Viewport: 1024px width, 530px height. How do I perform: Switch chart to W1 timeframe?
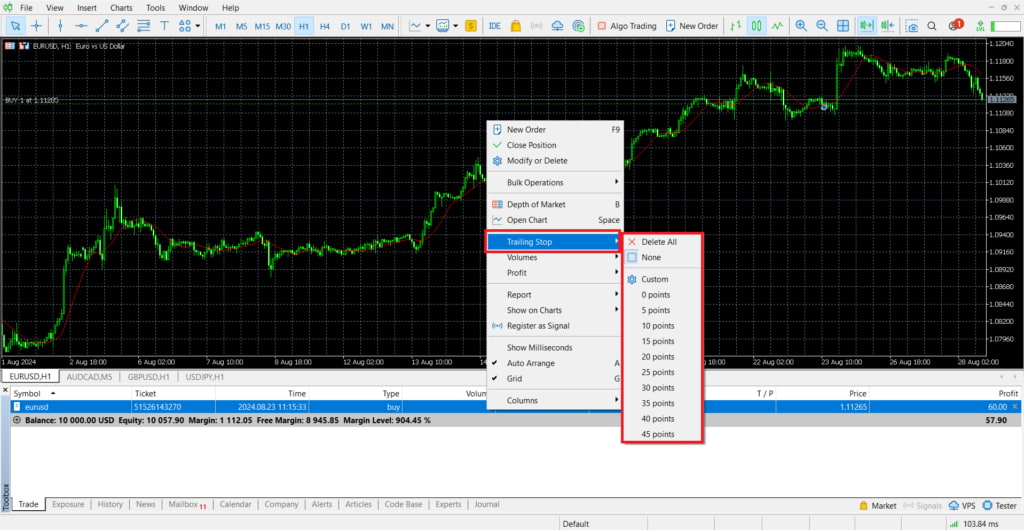pyautogui.click(x=366, y=26)
